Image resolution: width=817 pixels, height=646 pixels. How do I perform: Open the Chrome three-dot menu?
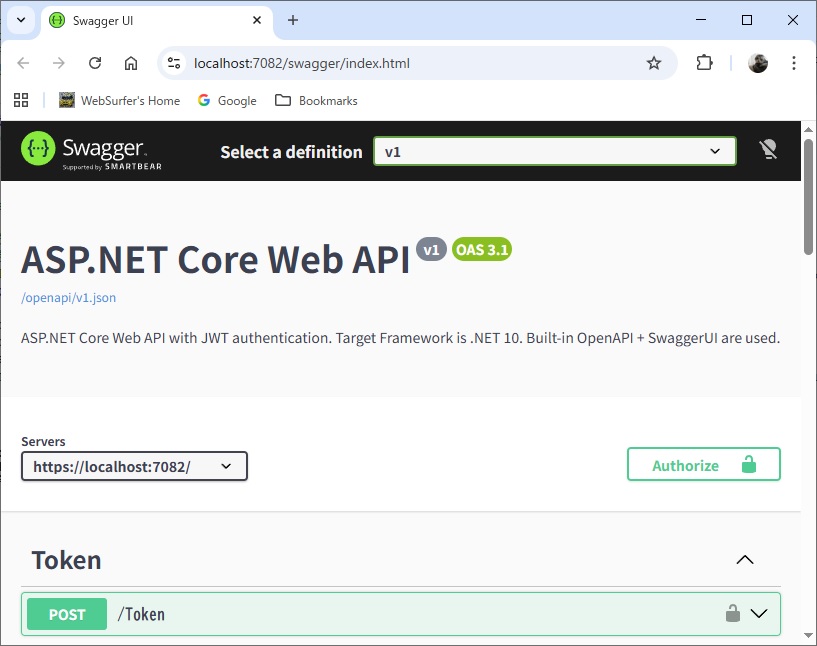coord(794,63)
